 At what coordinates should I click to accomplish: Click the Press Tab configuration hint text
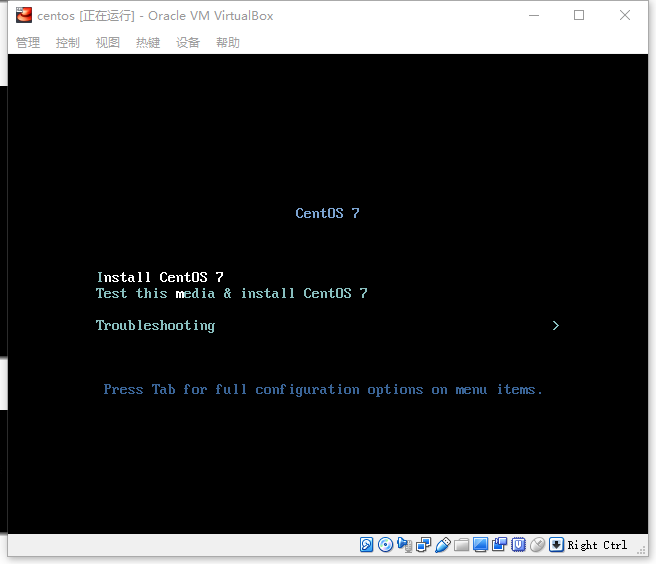[x=323, y=390]
